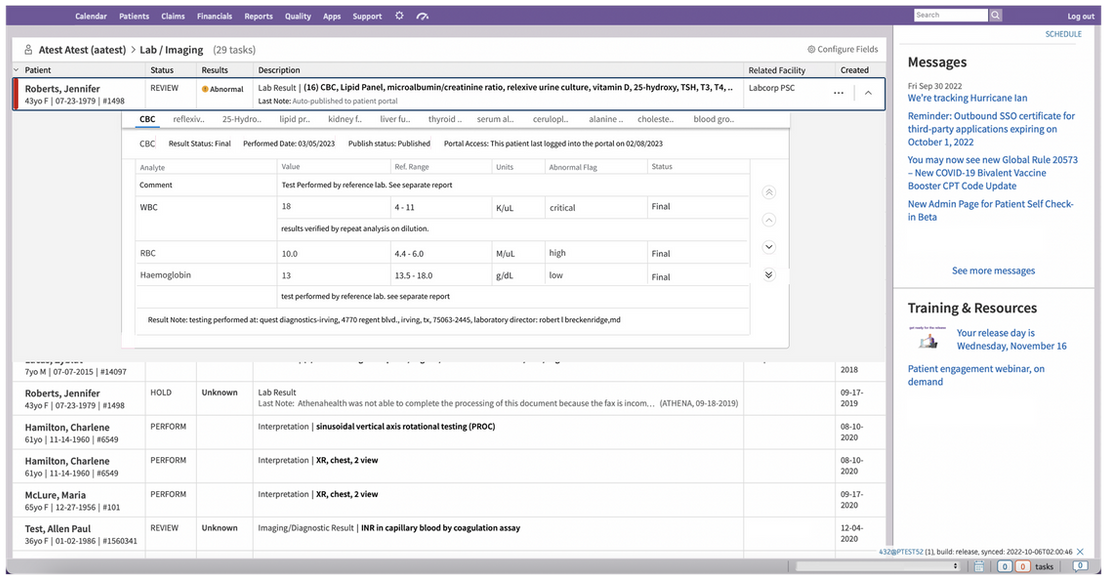Click the search magnifier button
This screenshot has height=580, width=1106.
point(995,15)
